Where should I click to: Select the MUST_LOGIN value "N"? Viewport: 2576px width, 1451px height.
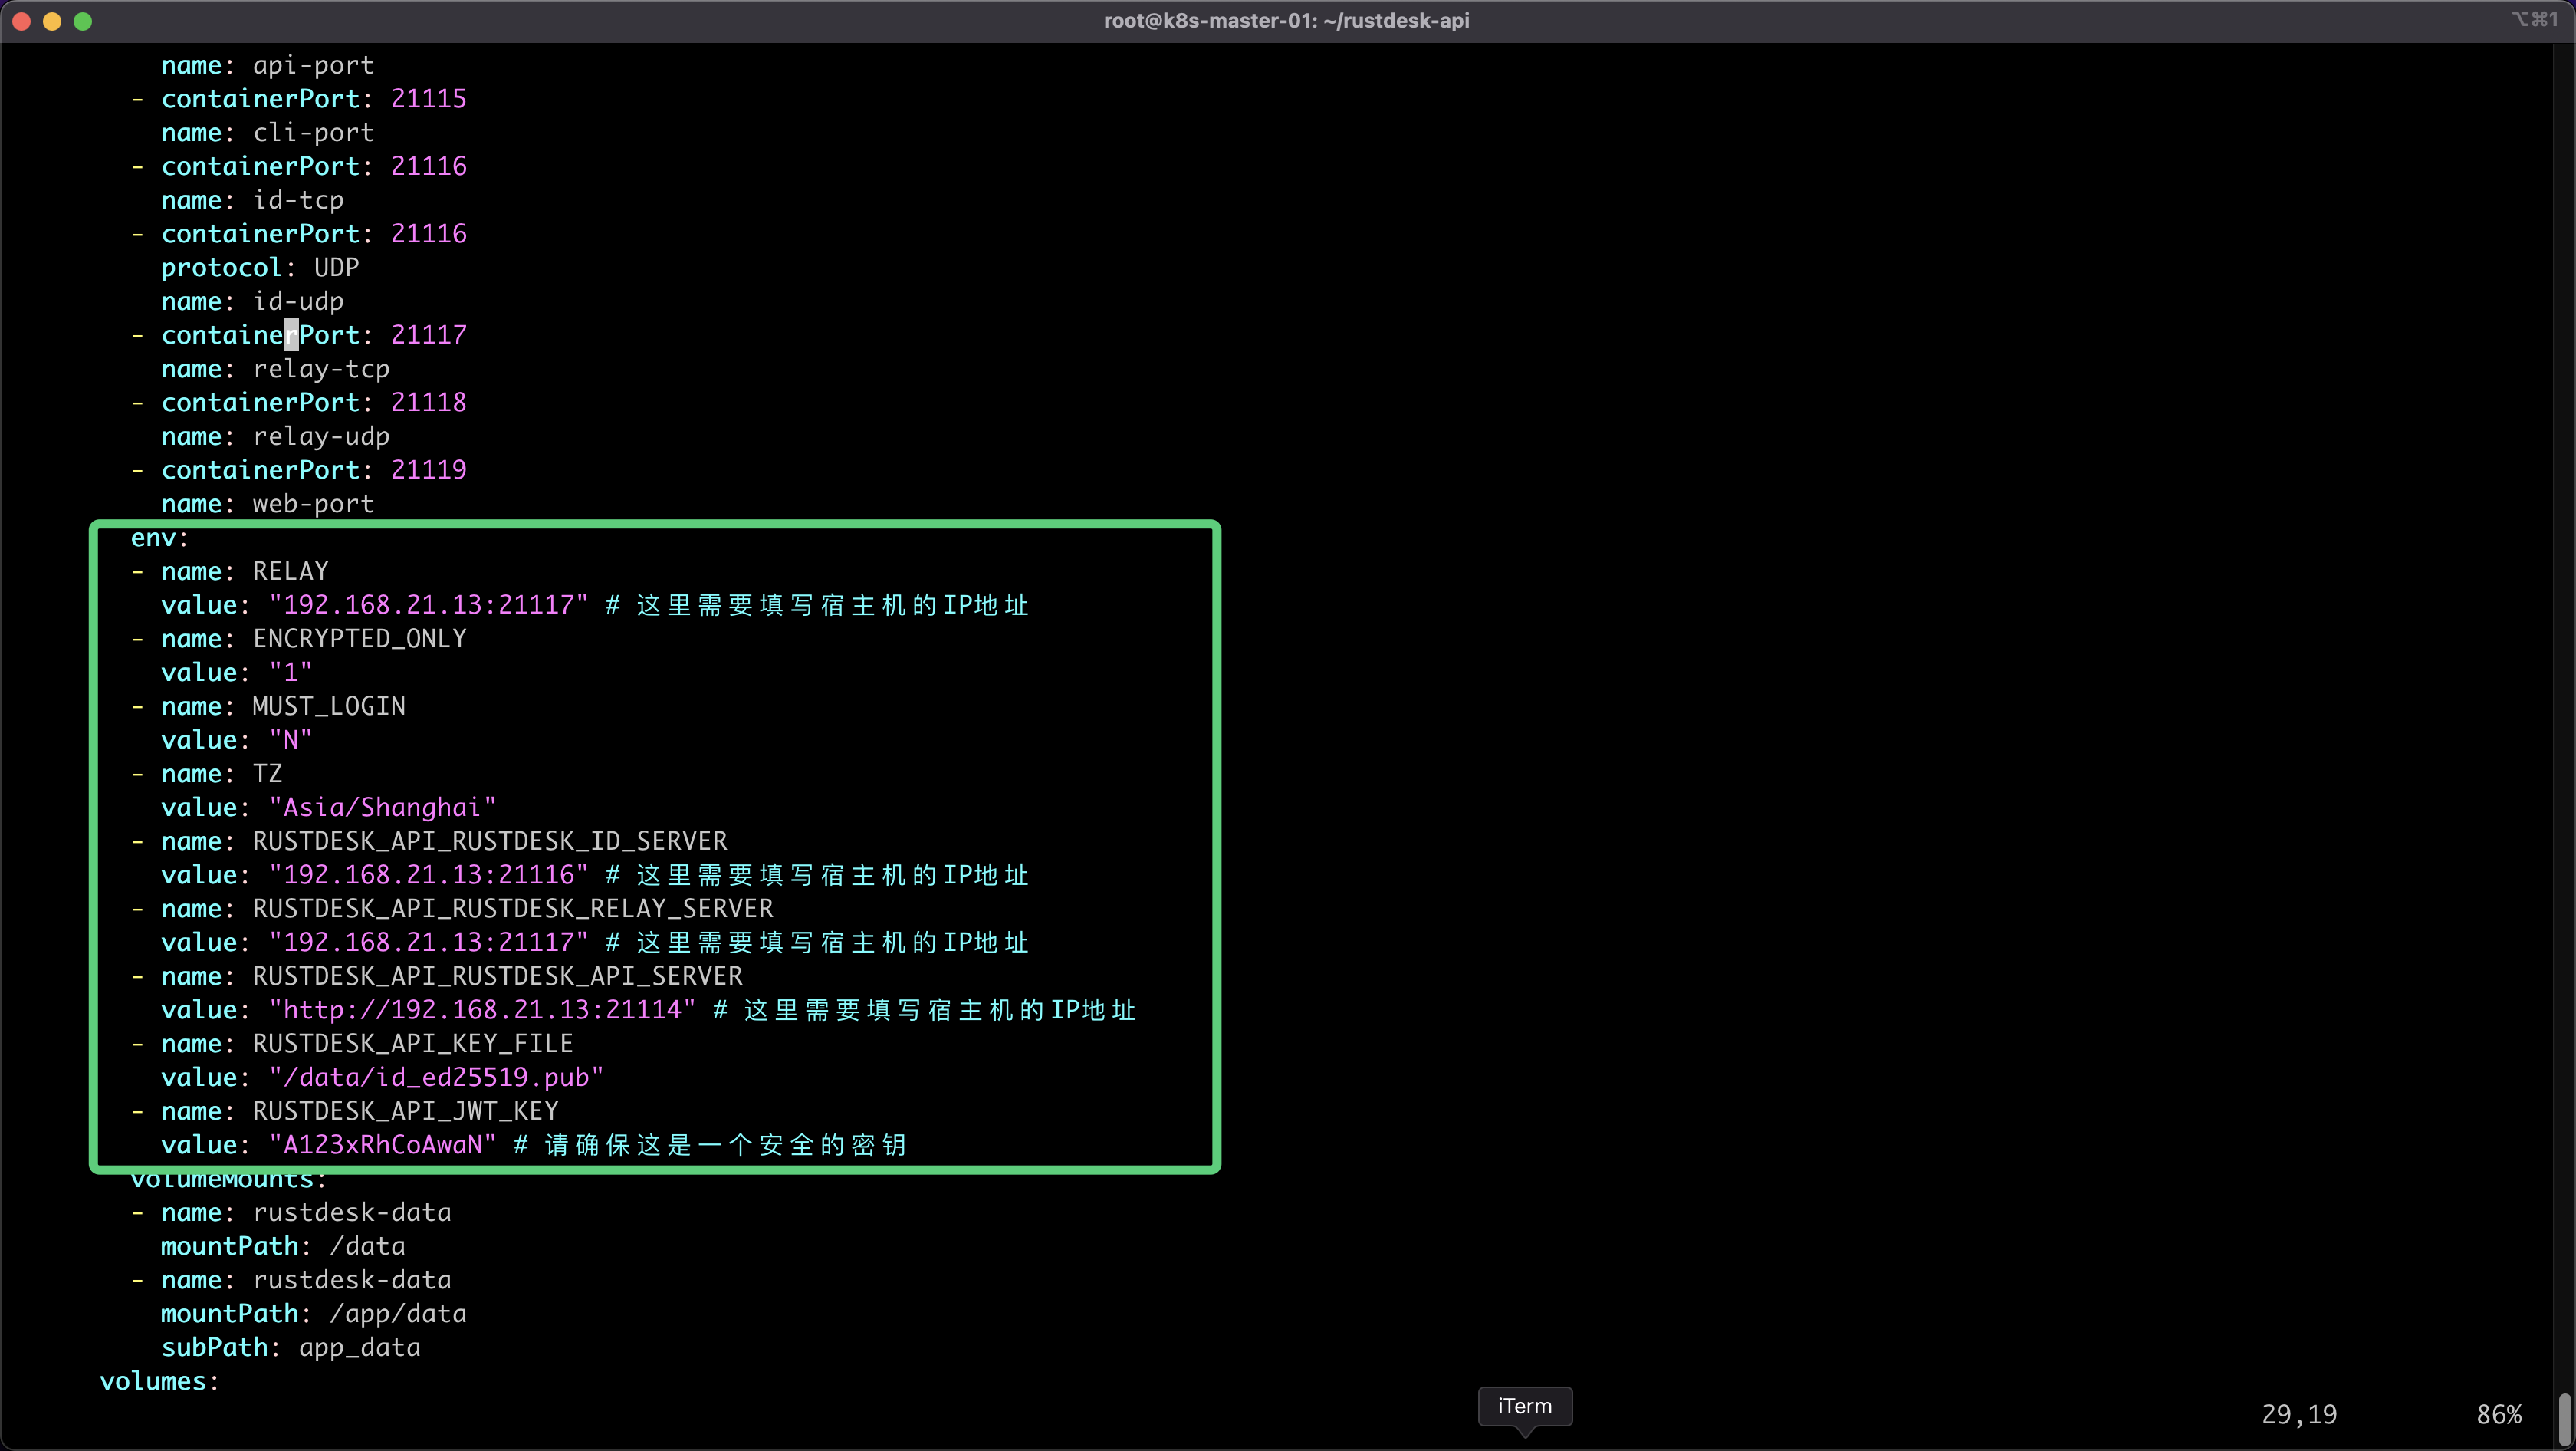pos(291,740)
